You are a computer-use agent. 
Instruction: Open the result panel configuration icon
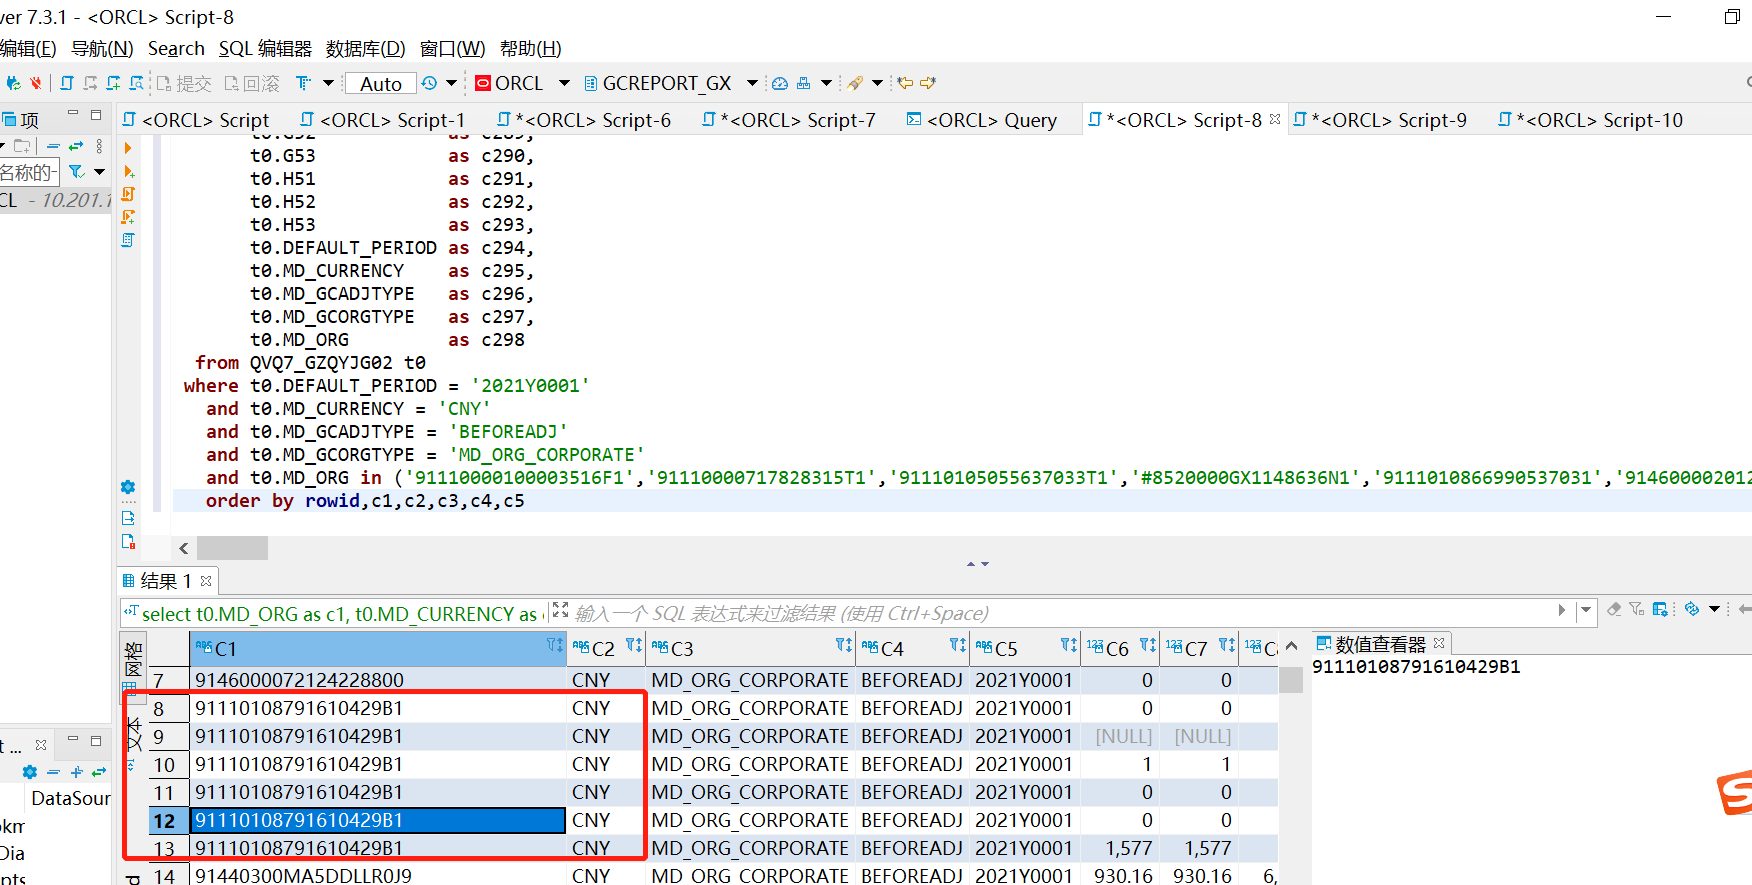(x=1660, y=609)
